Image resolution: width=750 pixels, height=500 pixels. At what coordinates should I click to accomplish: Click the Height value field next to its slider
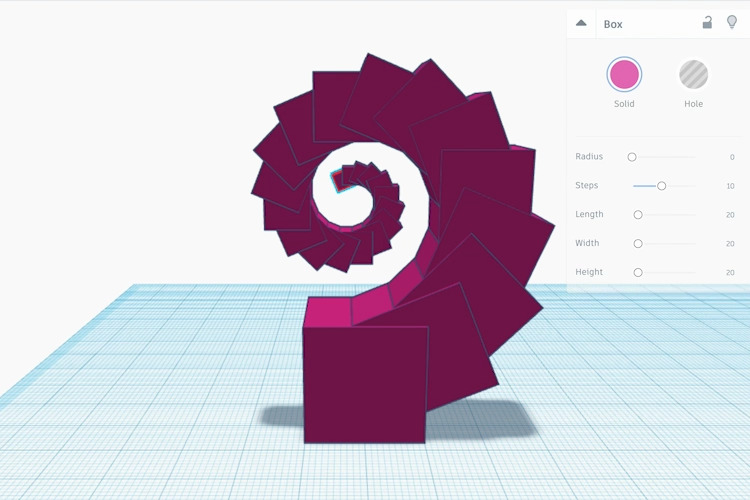click(729, 272)
